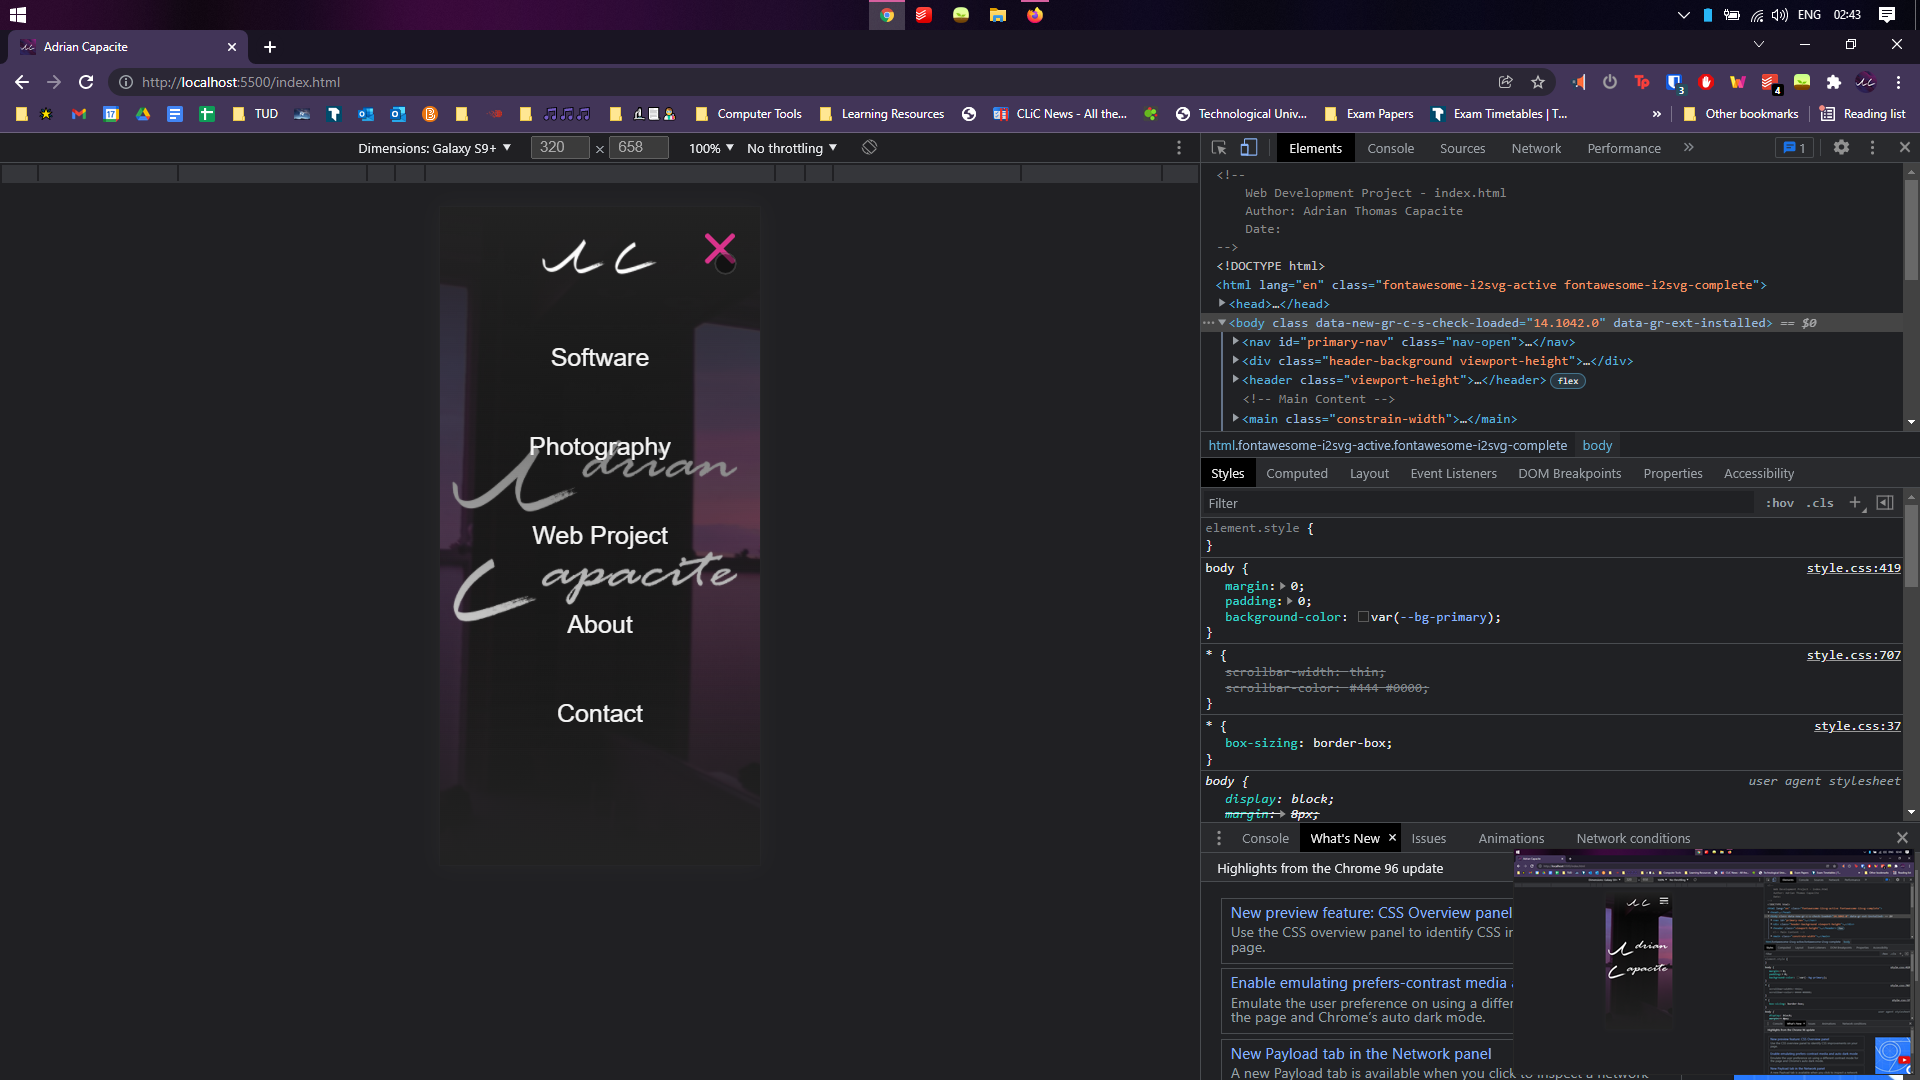Open device toolbar more options menu
This screenshot has width=1920, height=1080.
point(1179,148)
